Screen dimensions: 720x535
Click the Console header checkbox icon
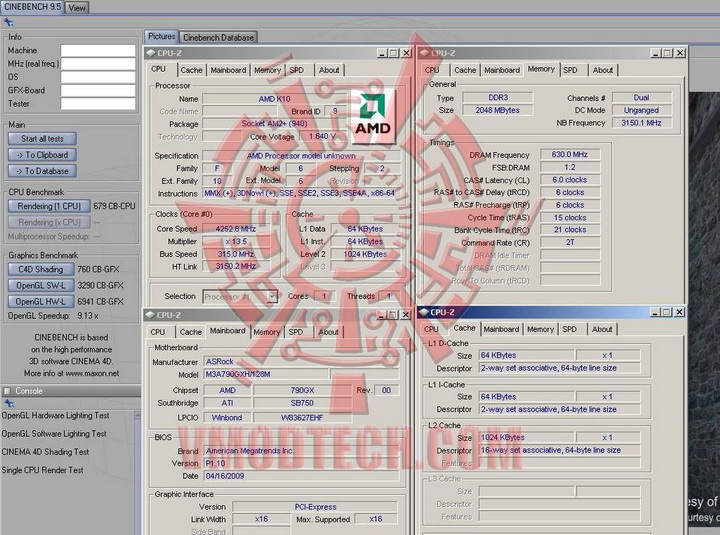[x=7, y=391]
